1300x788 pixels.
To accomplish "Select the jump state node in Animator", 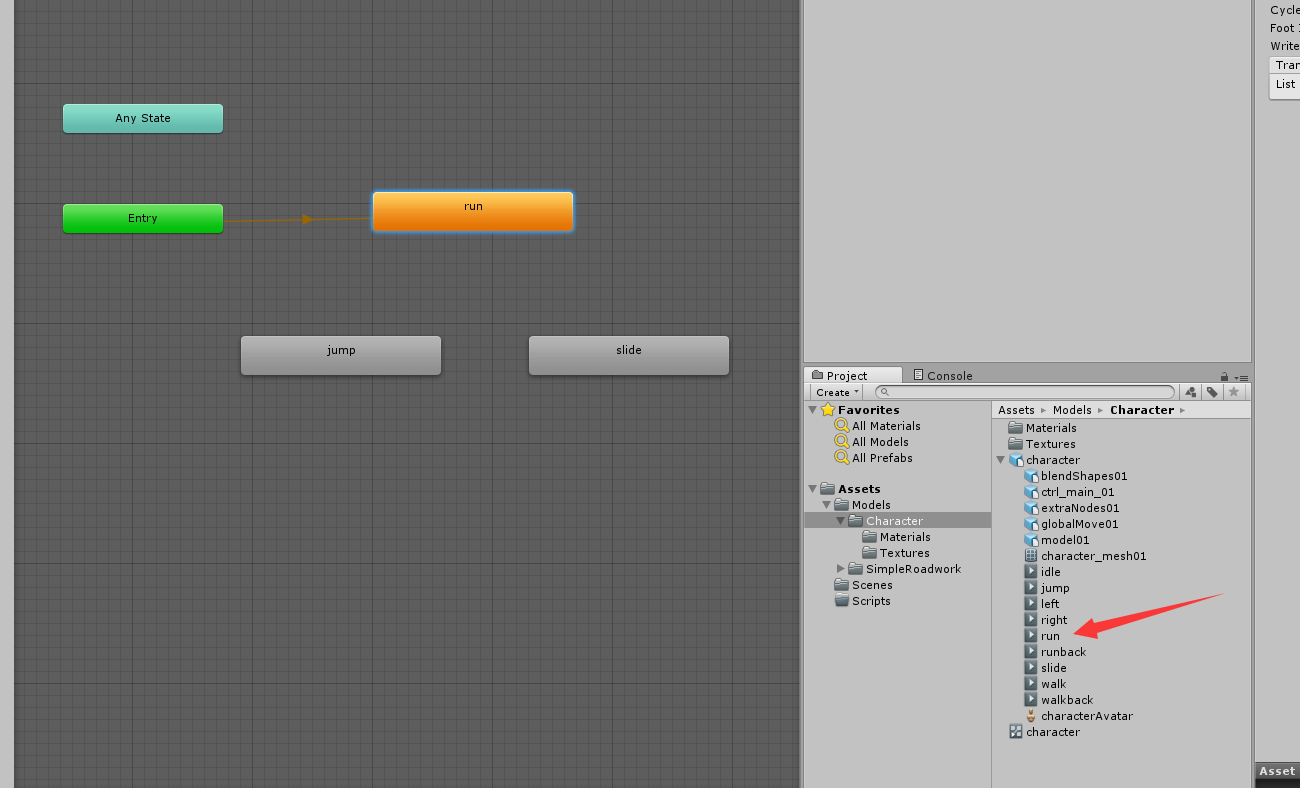I will (341, 355).
